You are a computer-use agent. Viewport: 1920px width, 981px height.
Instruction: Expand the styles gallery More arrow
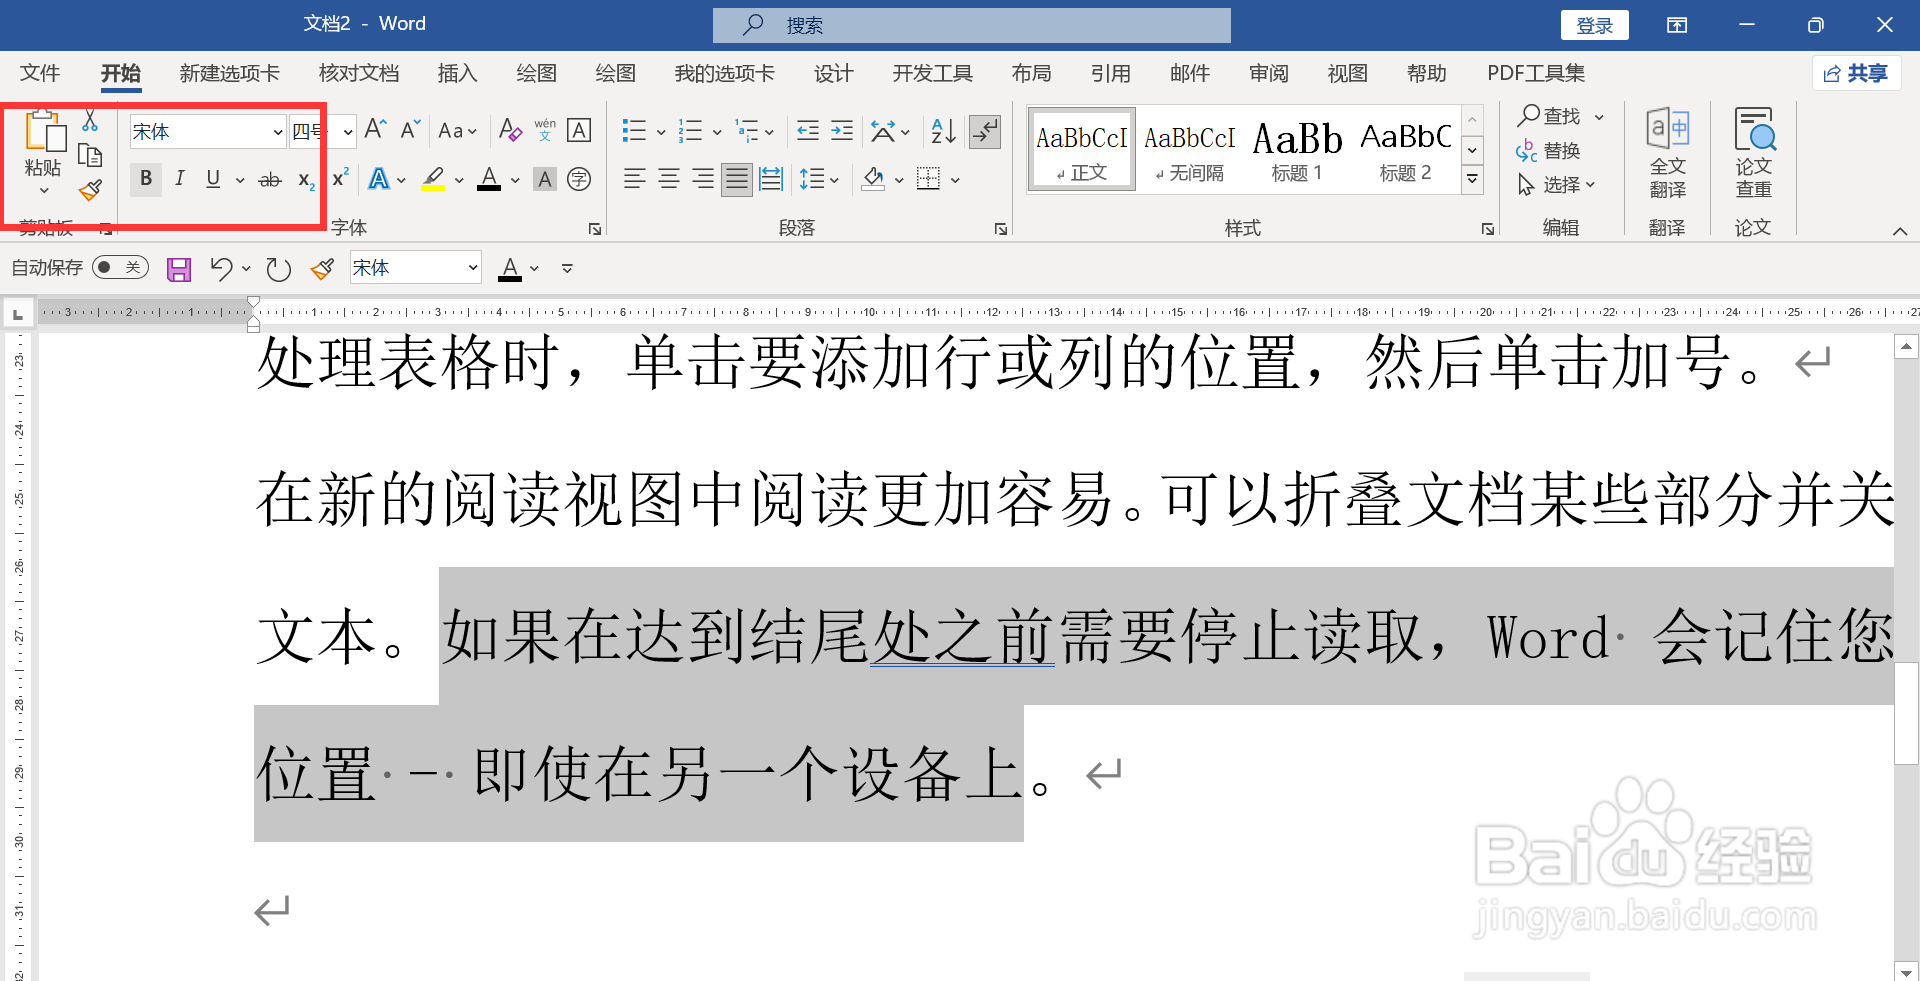(x=1472, y=180)
